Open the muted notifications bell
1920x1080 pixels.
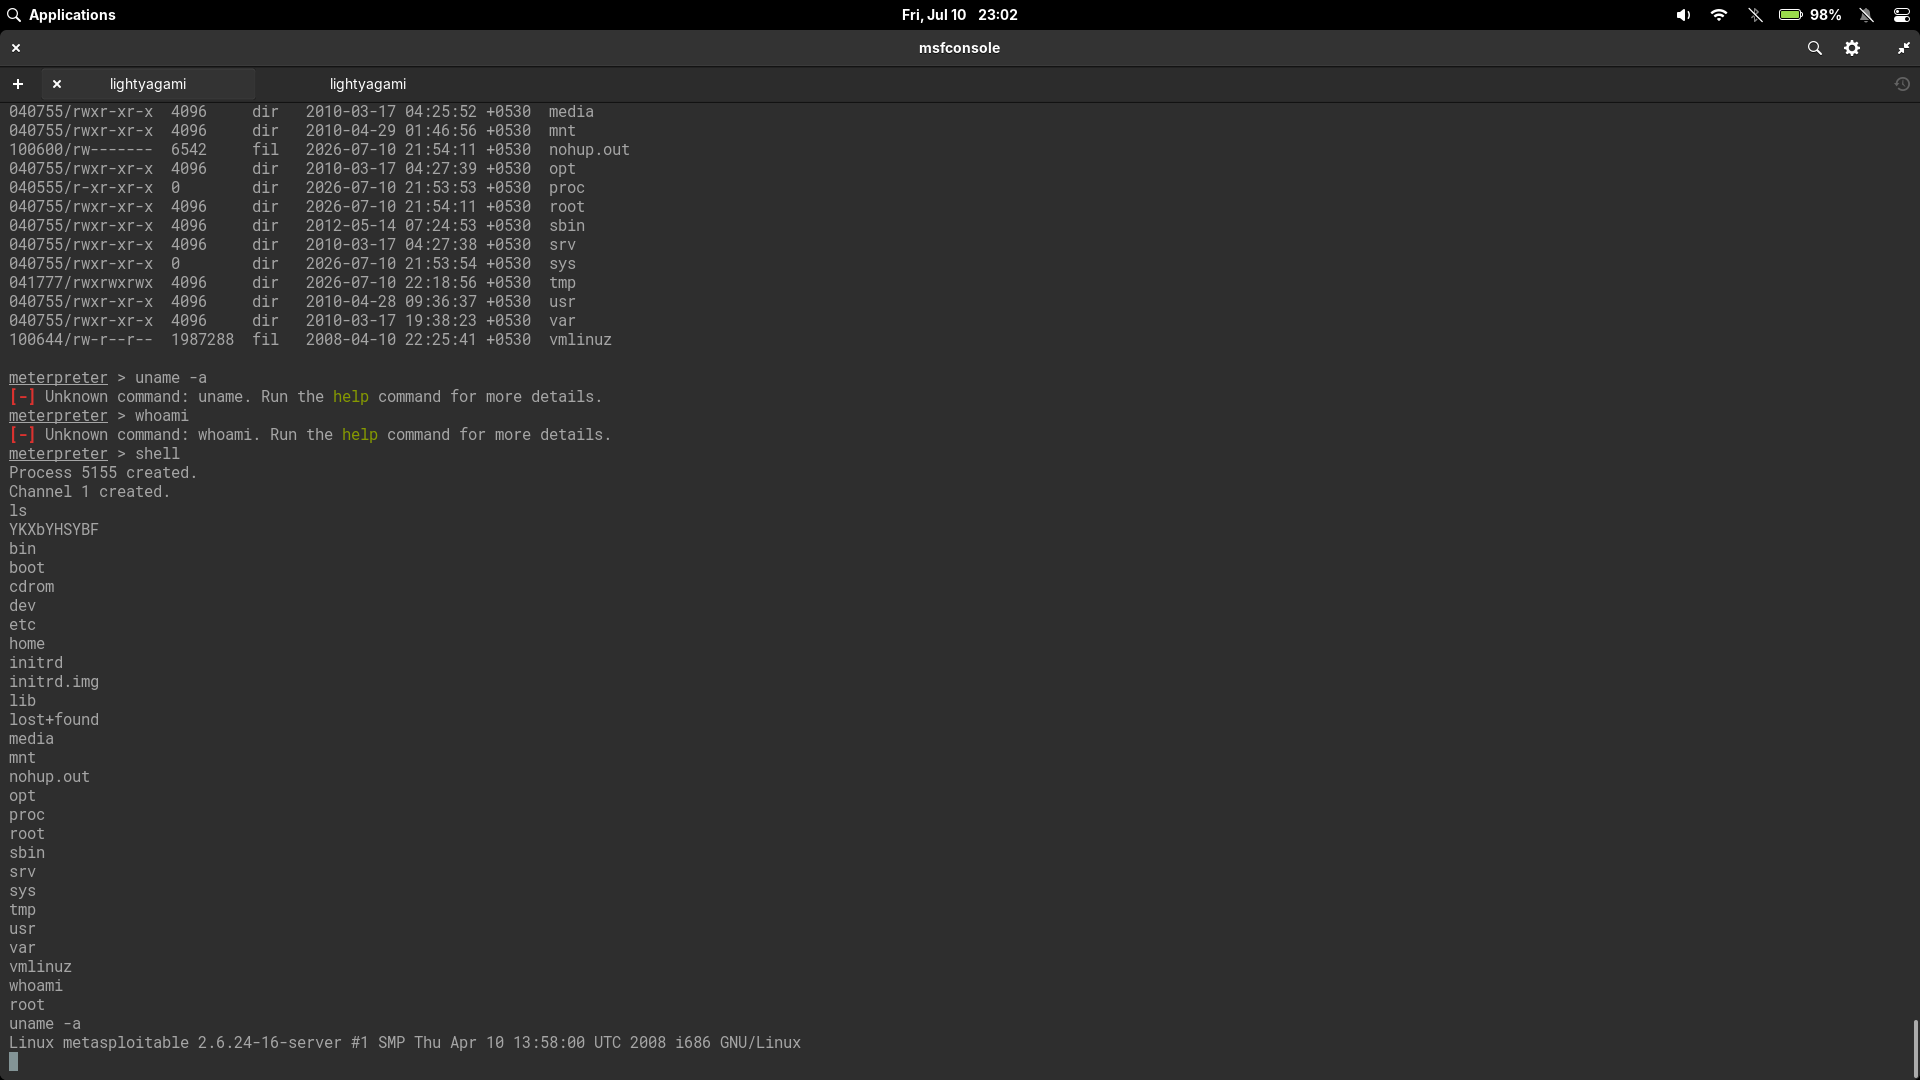pyautogui.click(x=1866, y=15)
